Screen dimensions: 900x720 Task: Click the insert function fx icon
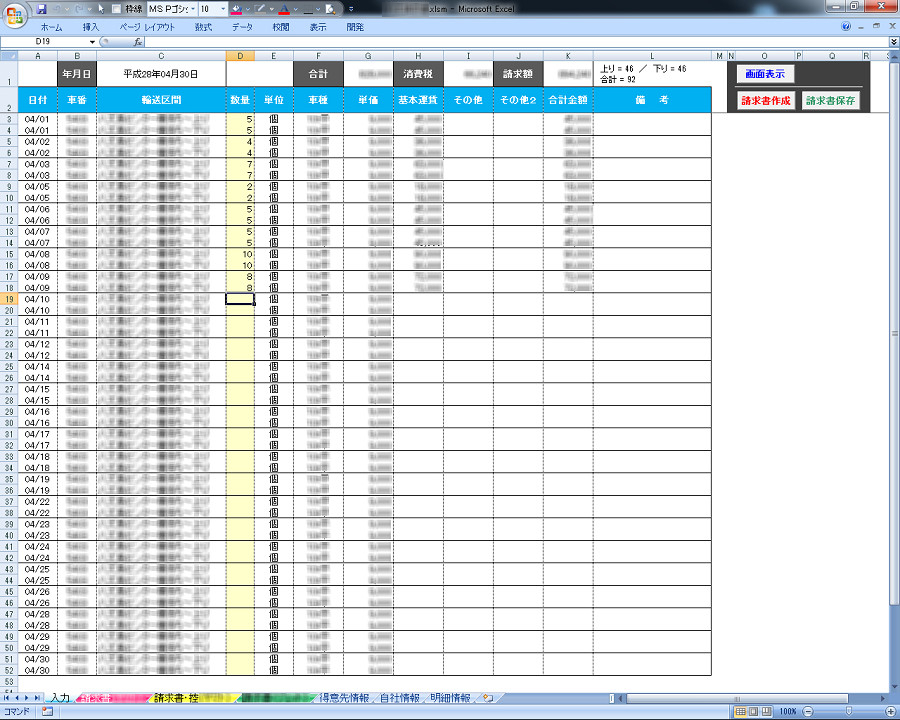coord(138,42)
